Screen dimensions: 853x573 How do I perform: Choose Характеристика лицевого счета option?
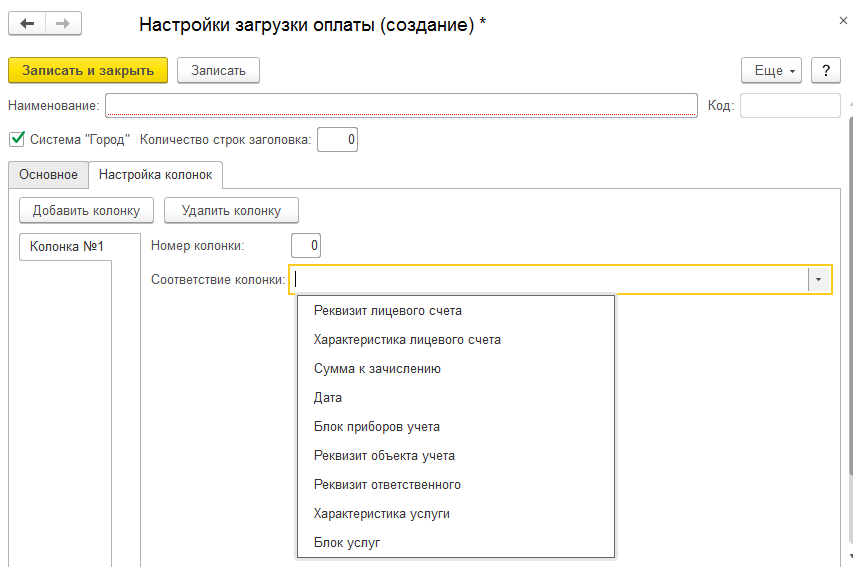click(407, 340)
